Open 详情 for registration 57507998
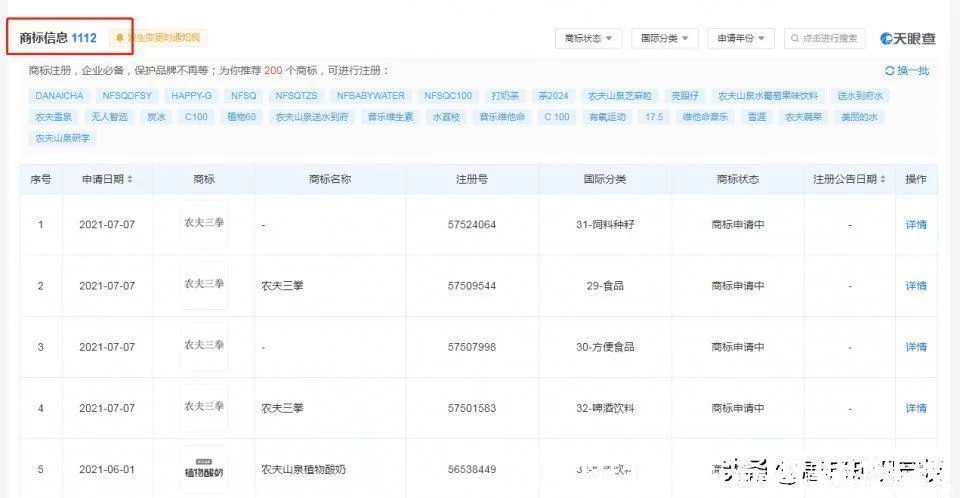 (916, 347)
